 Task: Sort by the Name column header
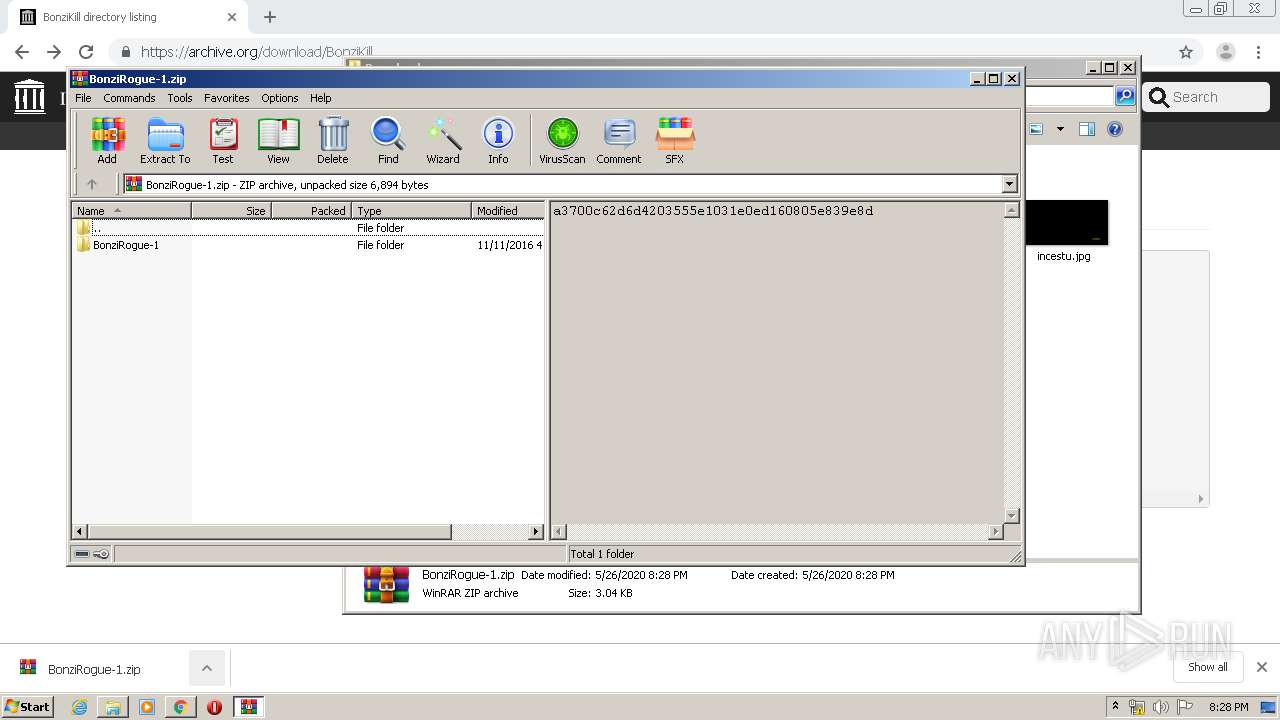131,210
